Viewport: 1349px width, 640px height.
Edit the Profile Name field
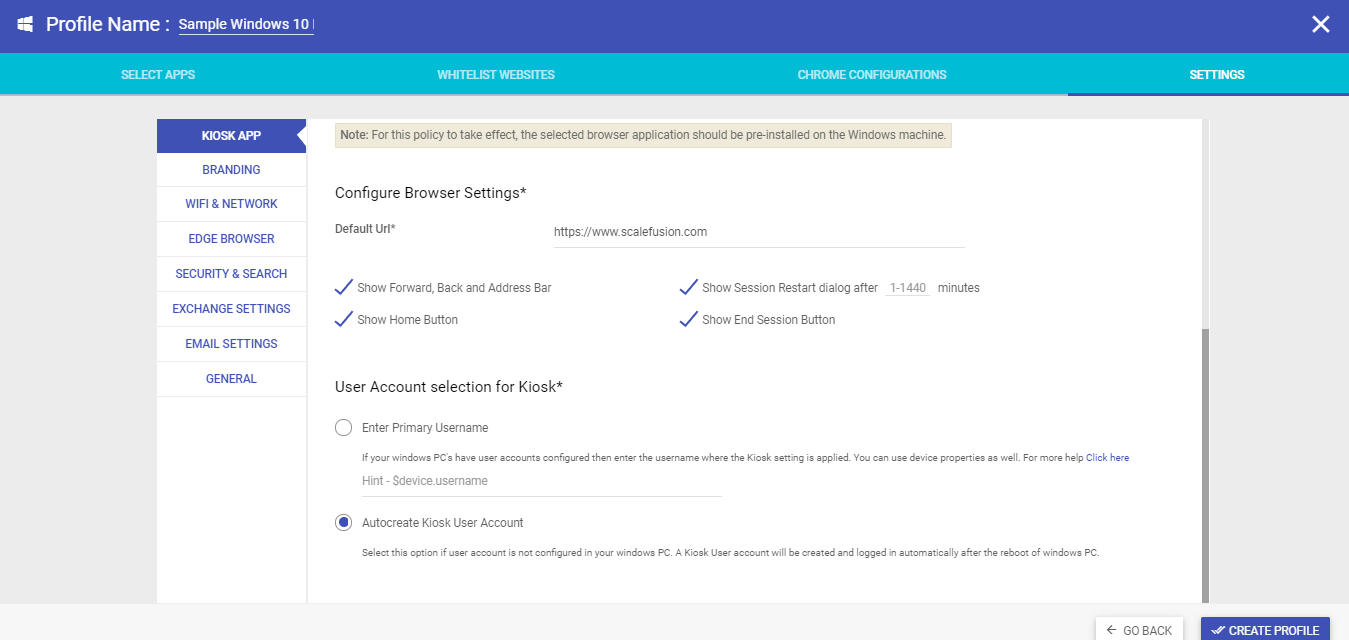246,24
